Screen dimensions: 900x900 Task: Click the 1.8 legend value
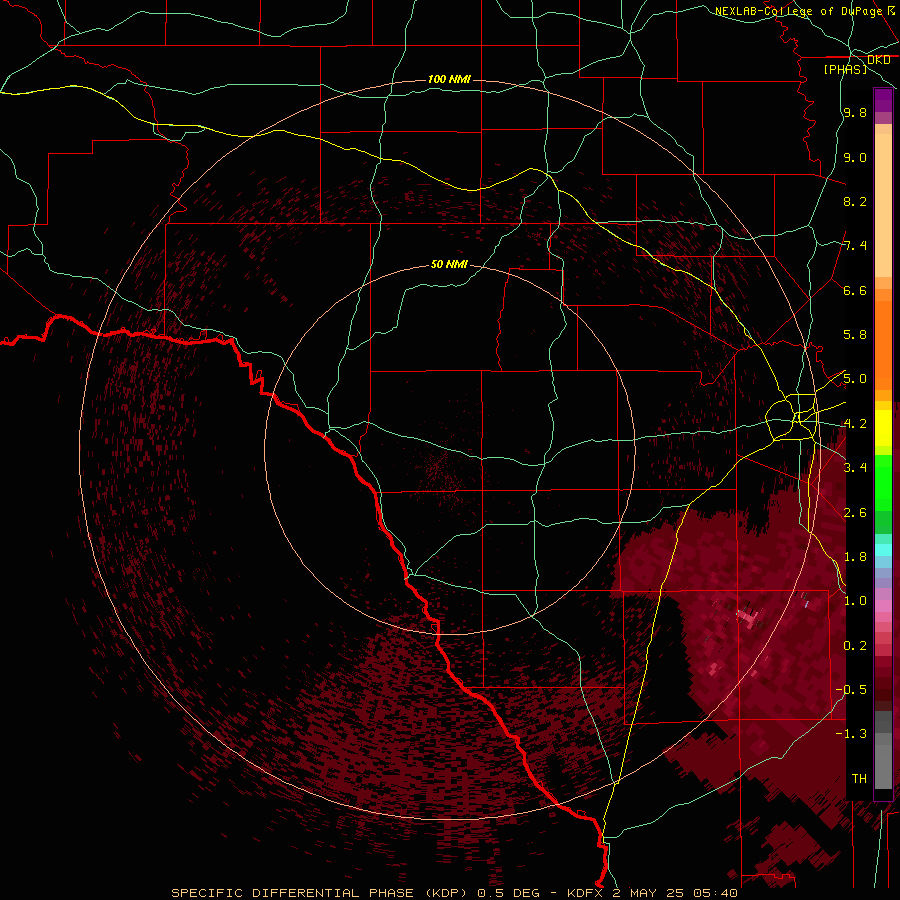[855, 557]
